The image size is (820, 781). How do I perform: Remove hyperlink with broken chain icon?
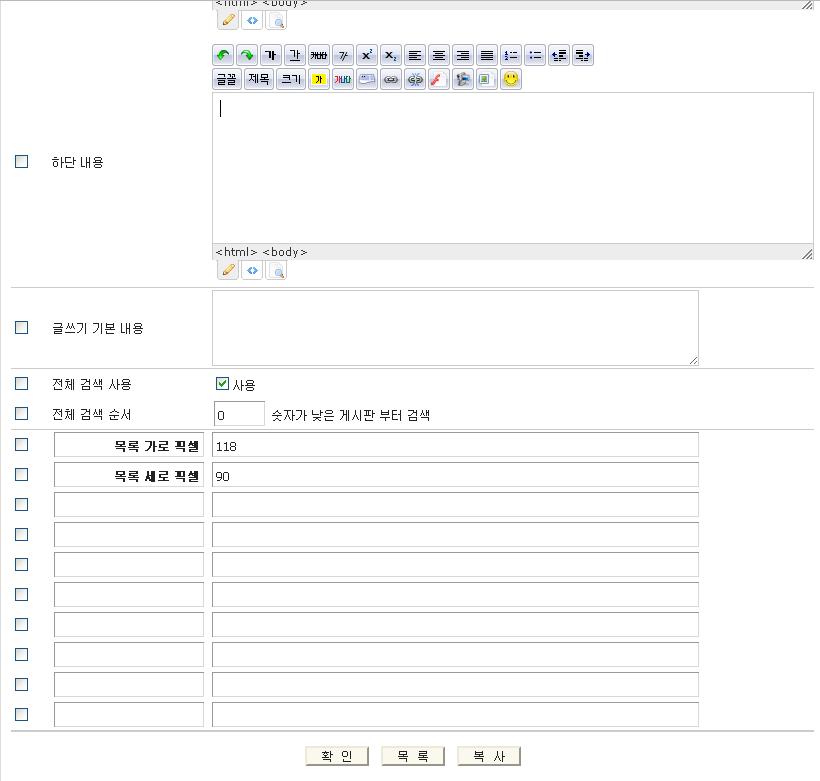[x=415, y=80]
